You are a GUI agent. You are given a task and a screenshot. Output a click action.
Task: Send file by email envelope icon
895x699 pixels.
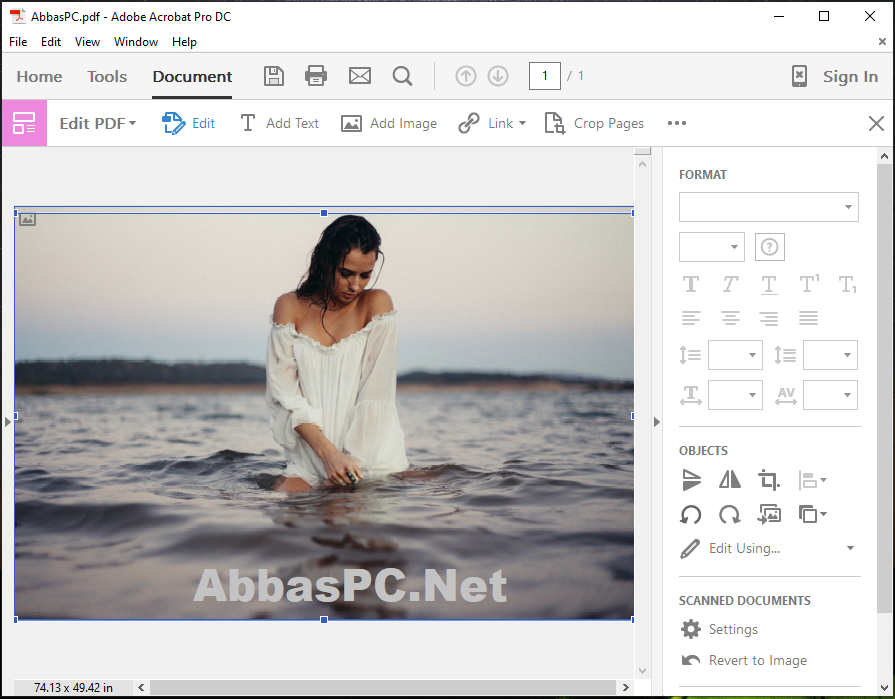click(360, 76)
